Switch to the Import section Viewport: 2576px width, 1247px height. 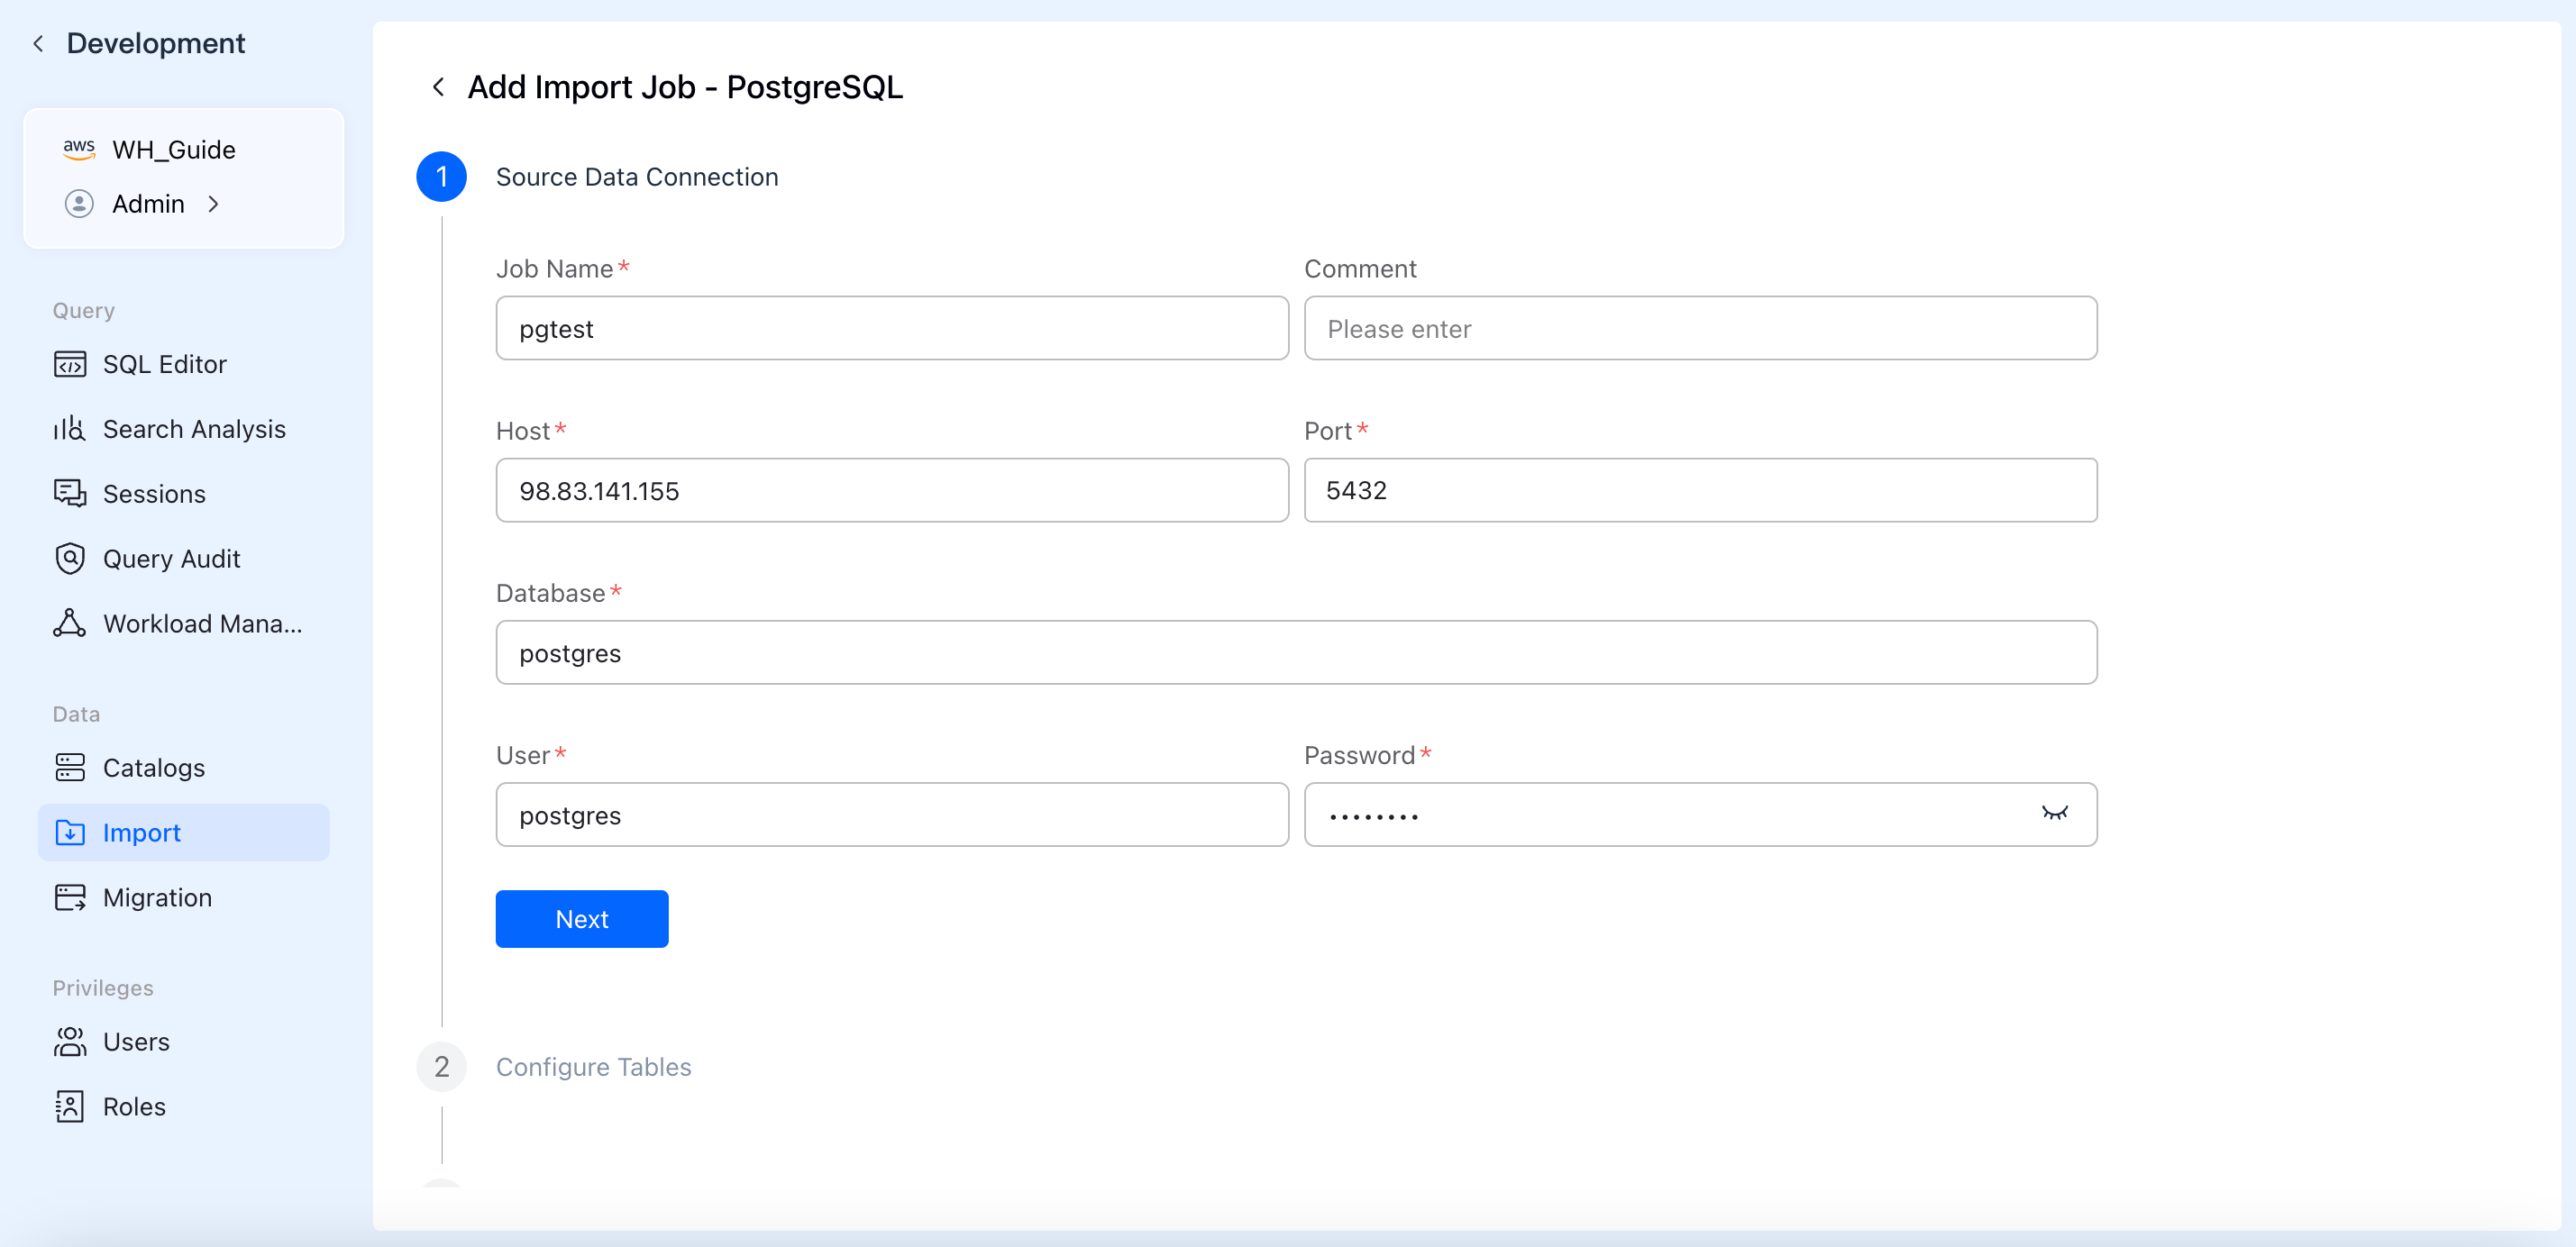click(141, 832)
